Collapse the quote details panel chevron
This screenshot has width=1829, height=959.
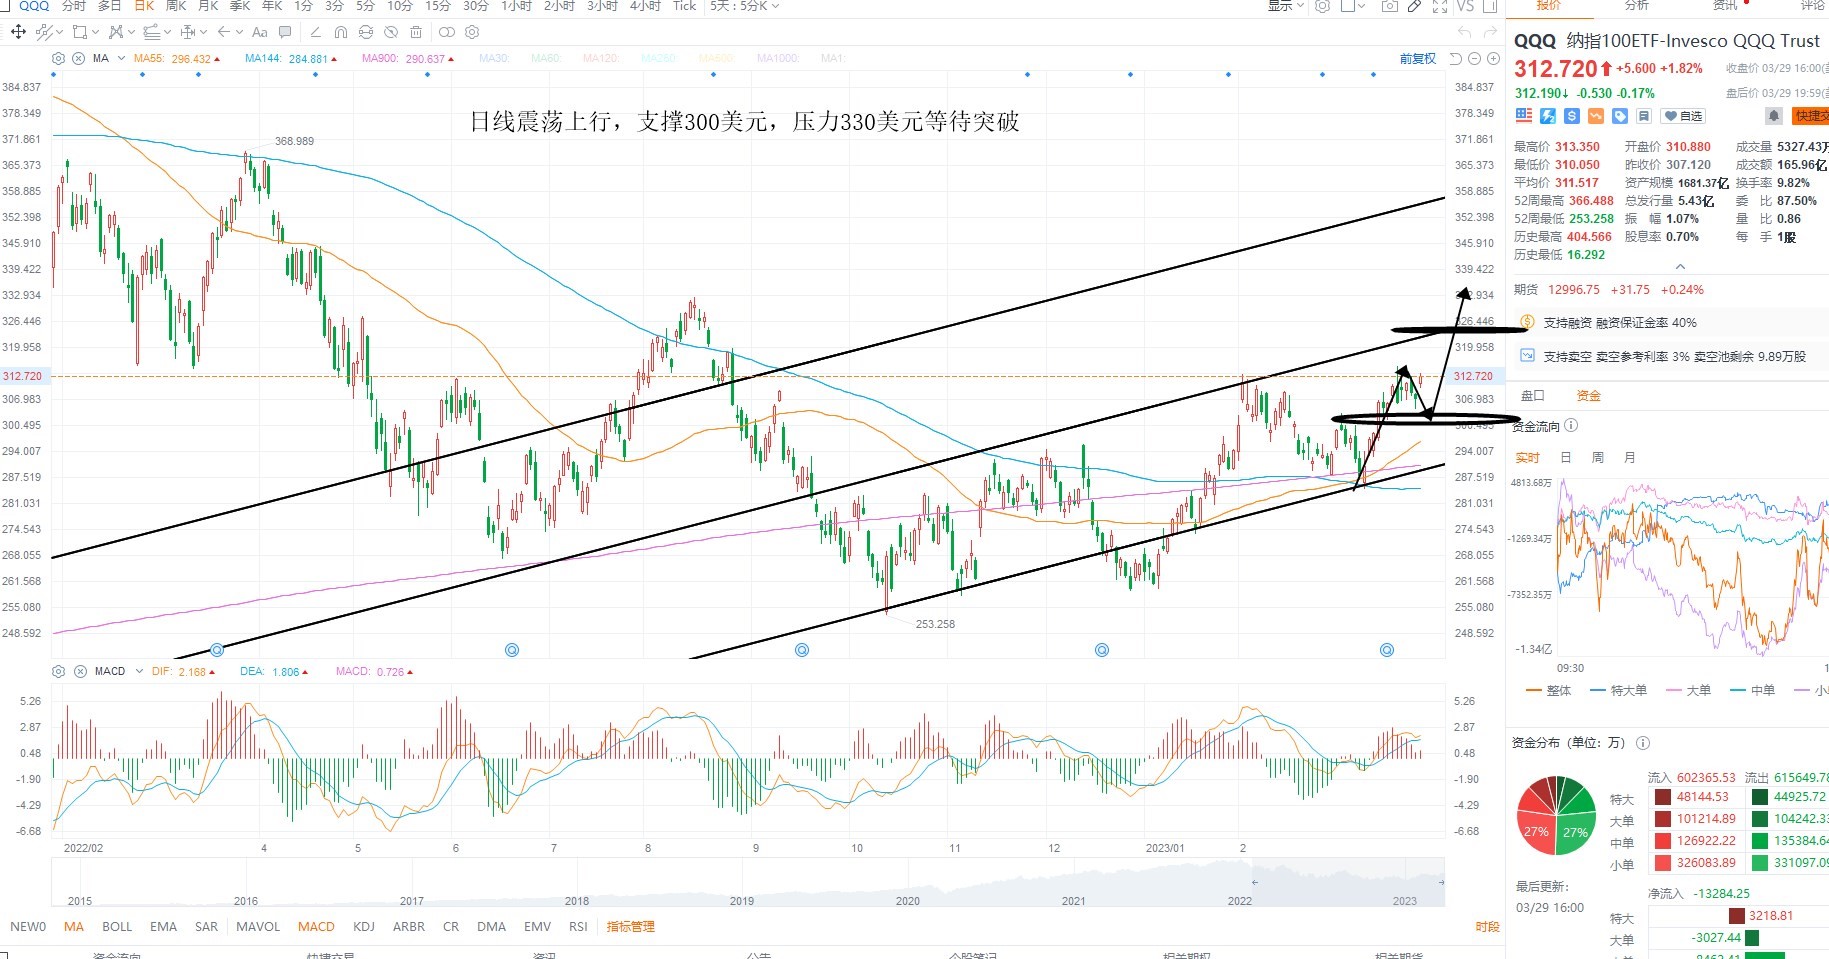click(1680, 267)
